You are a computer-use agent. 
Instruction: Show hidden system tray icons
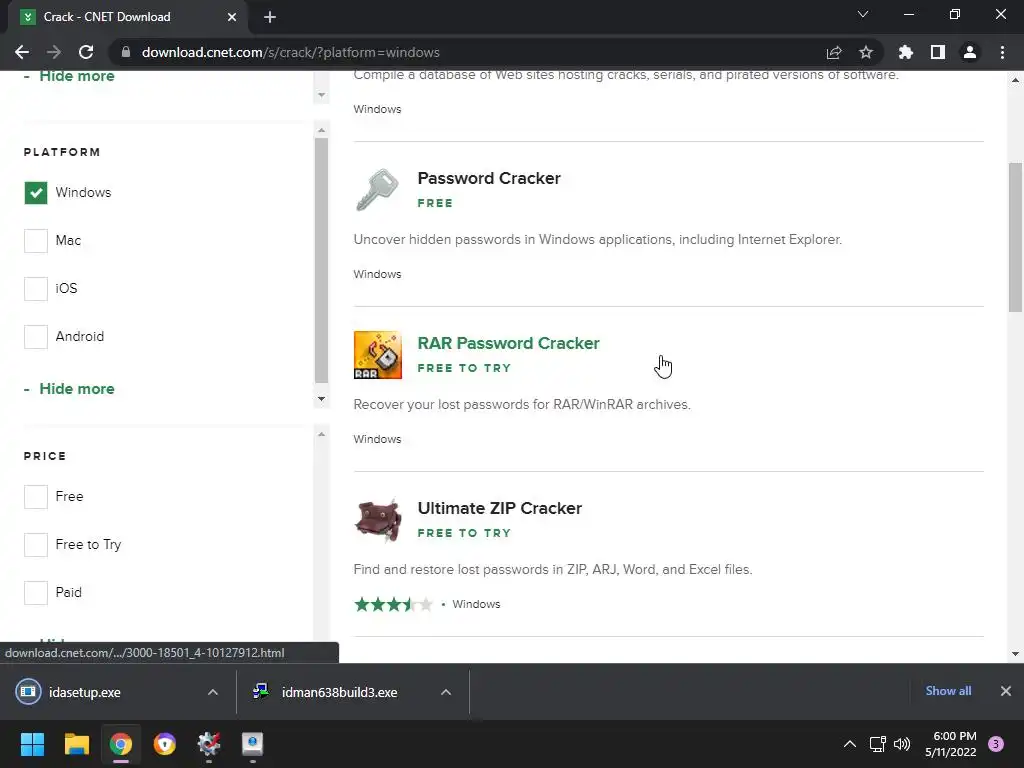tap(850, 744)
